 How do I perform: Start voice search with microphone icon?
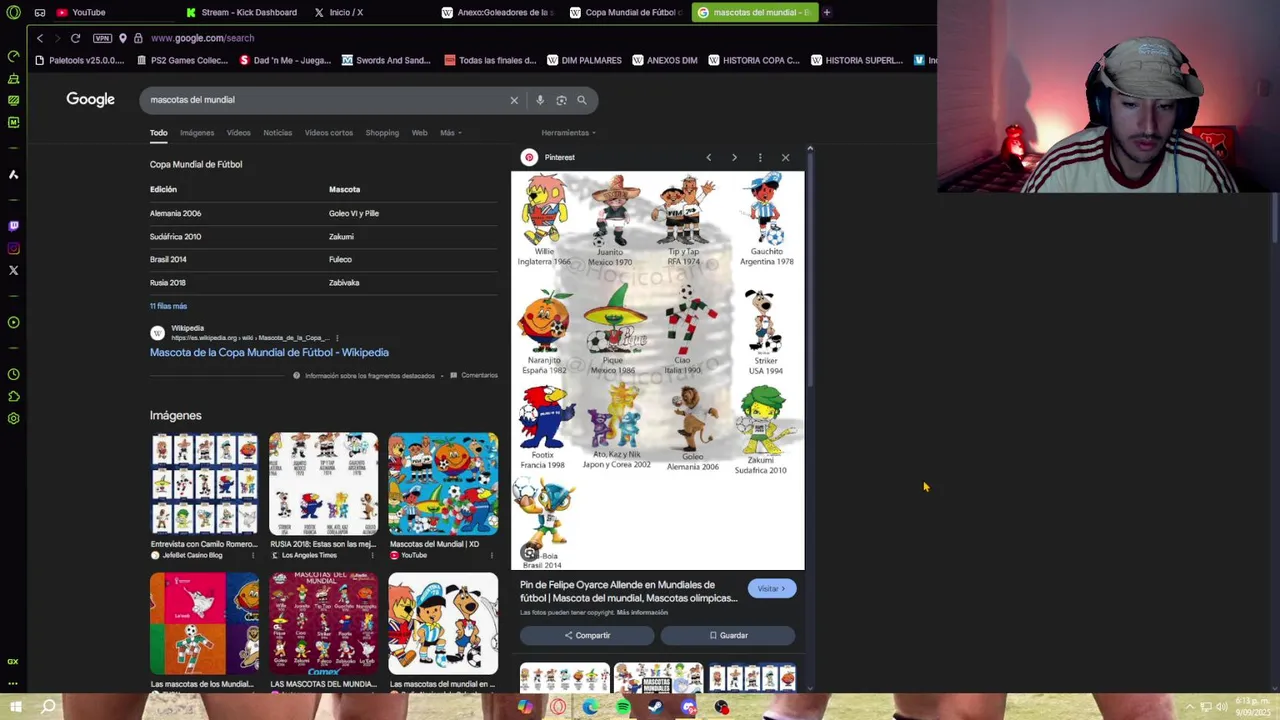coord(540,100)
